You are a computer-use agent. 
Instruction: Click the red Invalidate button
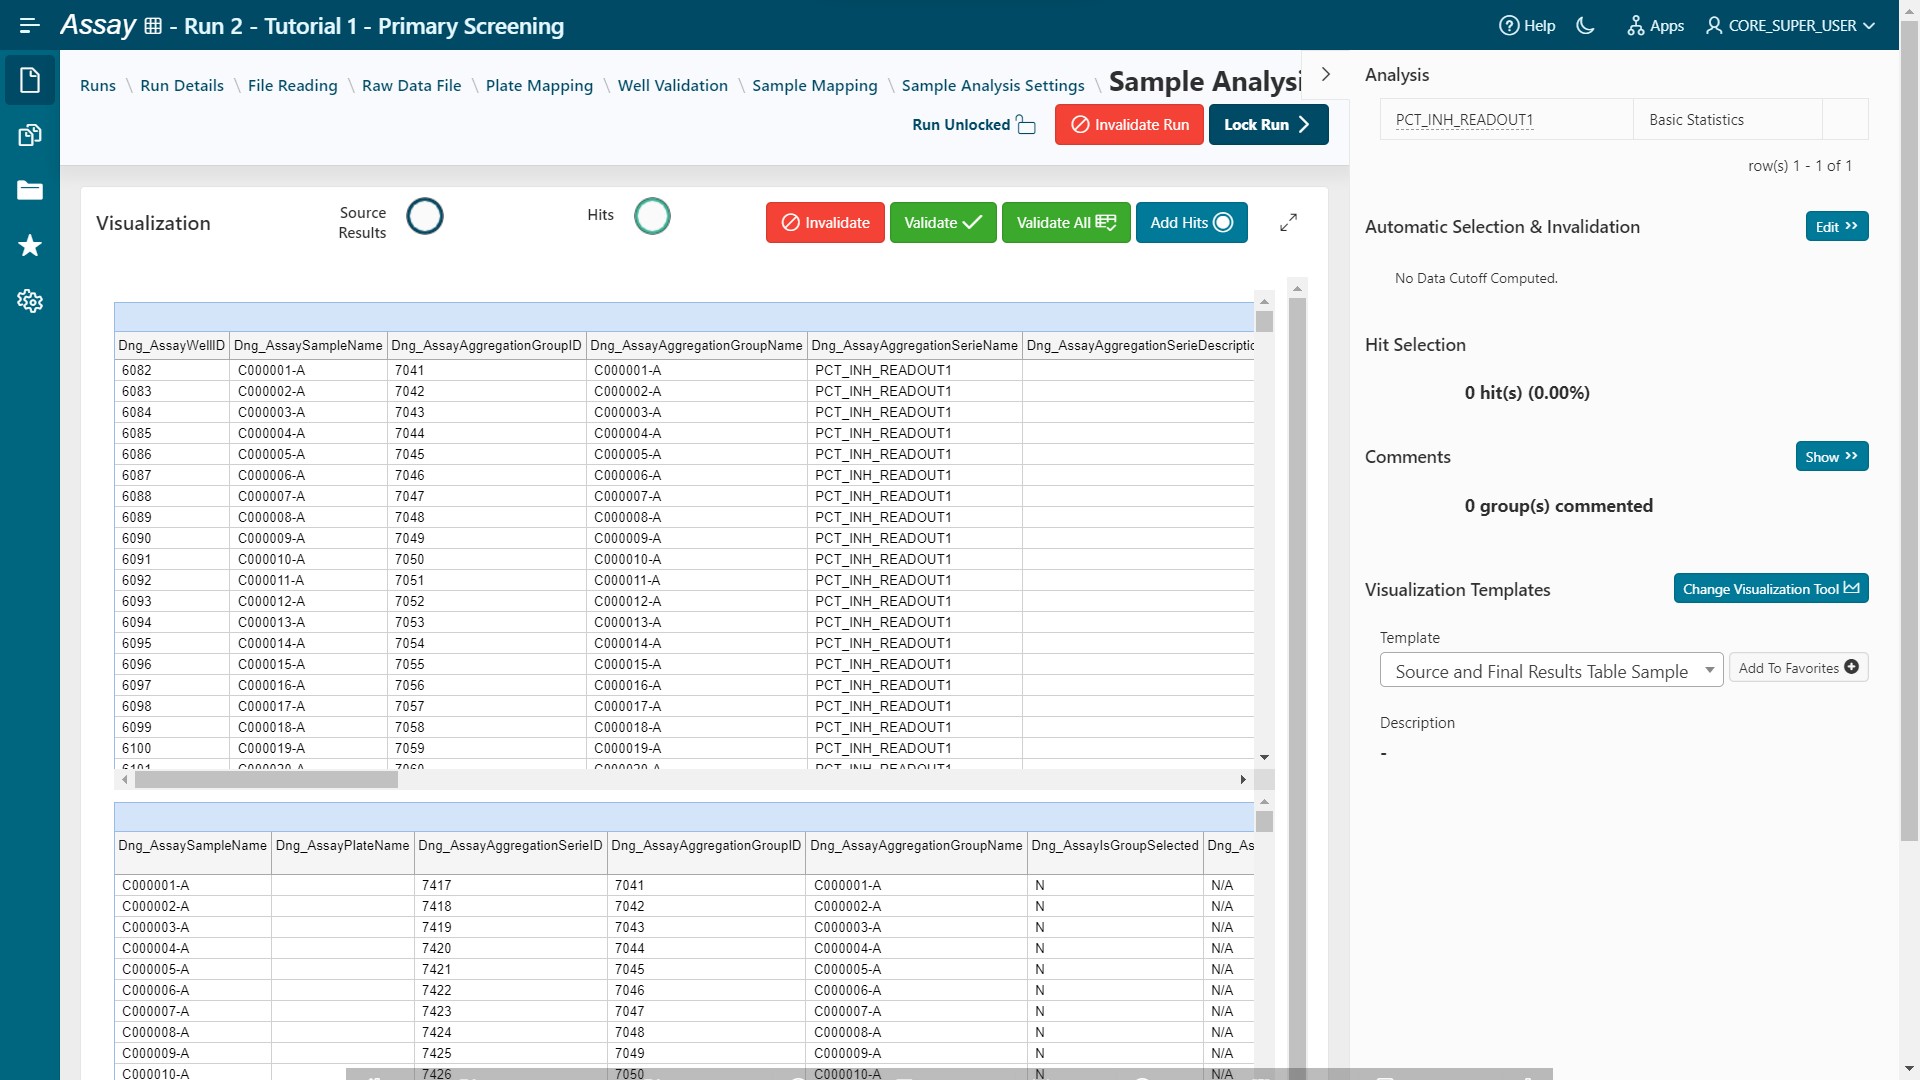pyautogui.click(x=825, y=222)
